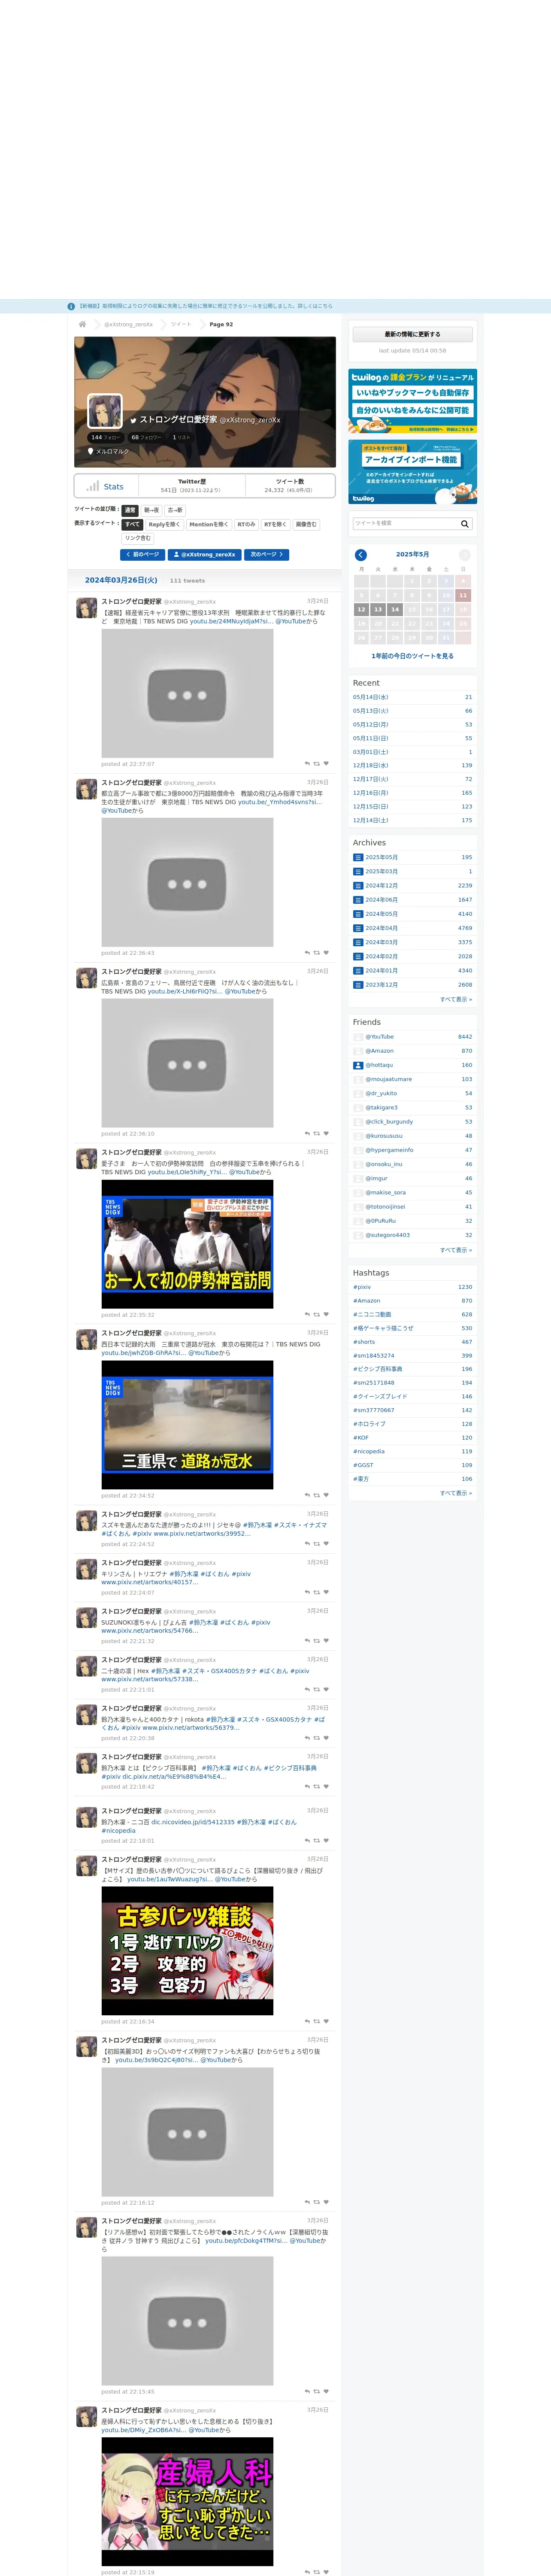Open the home icon in breadcrumb
Viewport: 551px width, 2576px height.
pyautogui.click(x=82, y=324)
